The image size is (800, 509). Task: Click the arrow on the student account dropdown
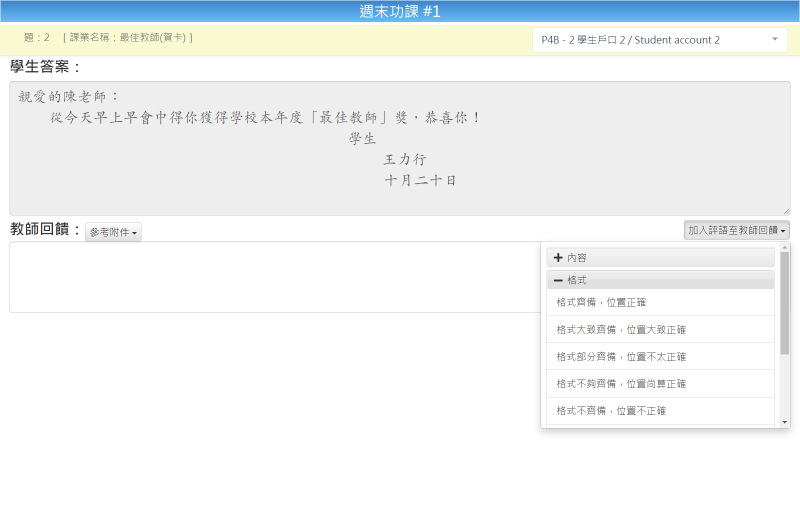(775, 40)
